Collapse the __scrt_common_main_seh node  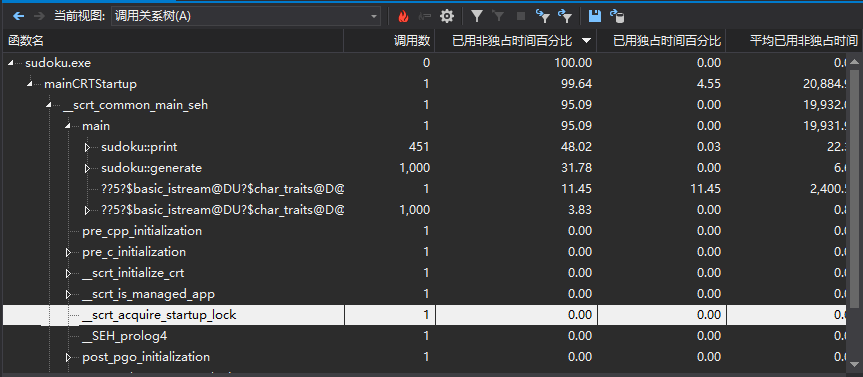point(49,105)
